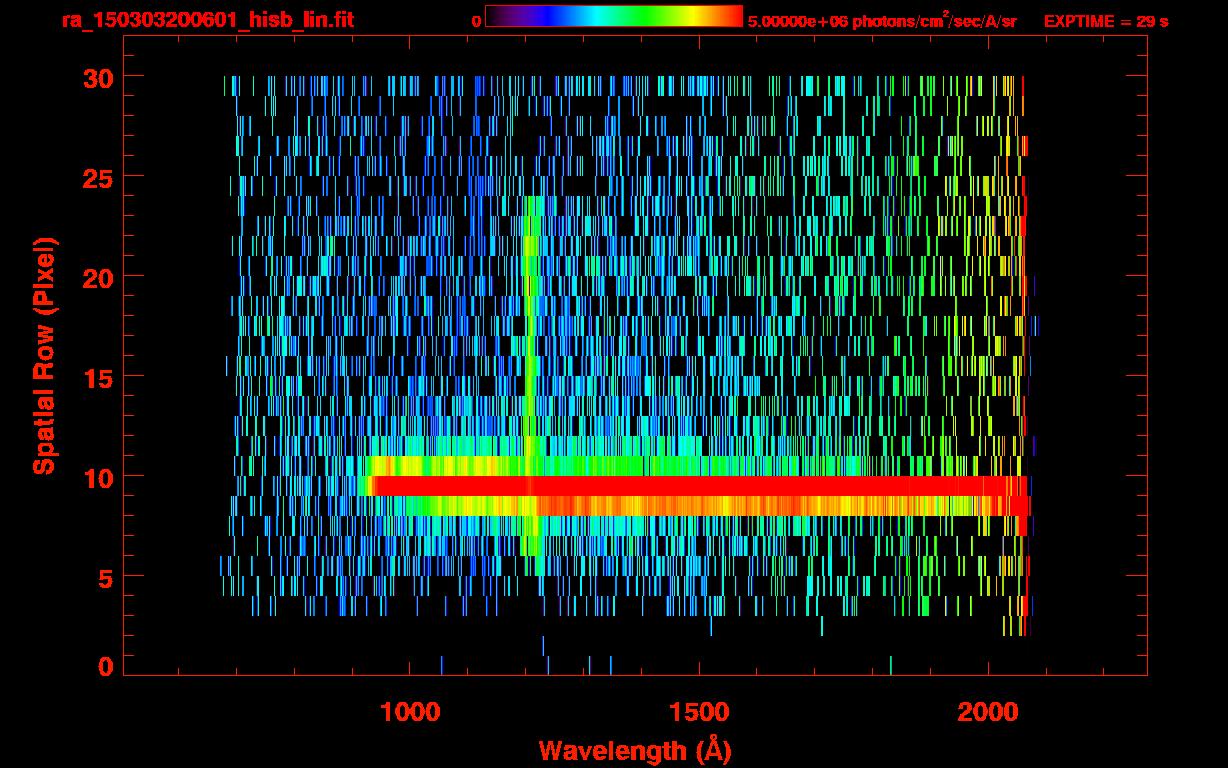
Task: Click the vertical green emission line near 1216 Å
Action: (x=531, y=385)
